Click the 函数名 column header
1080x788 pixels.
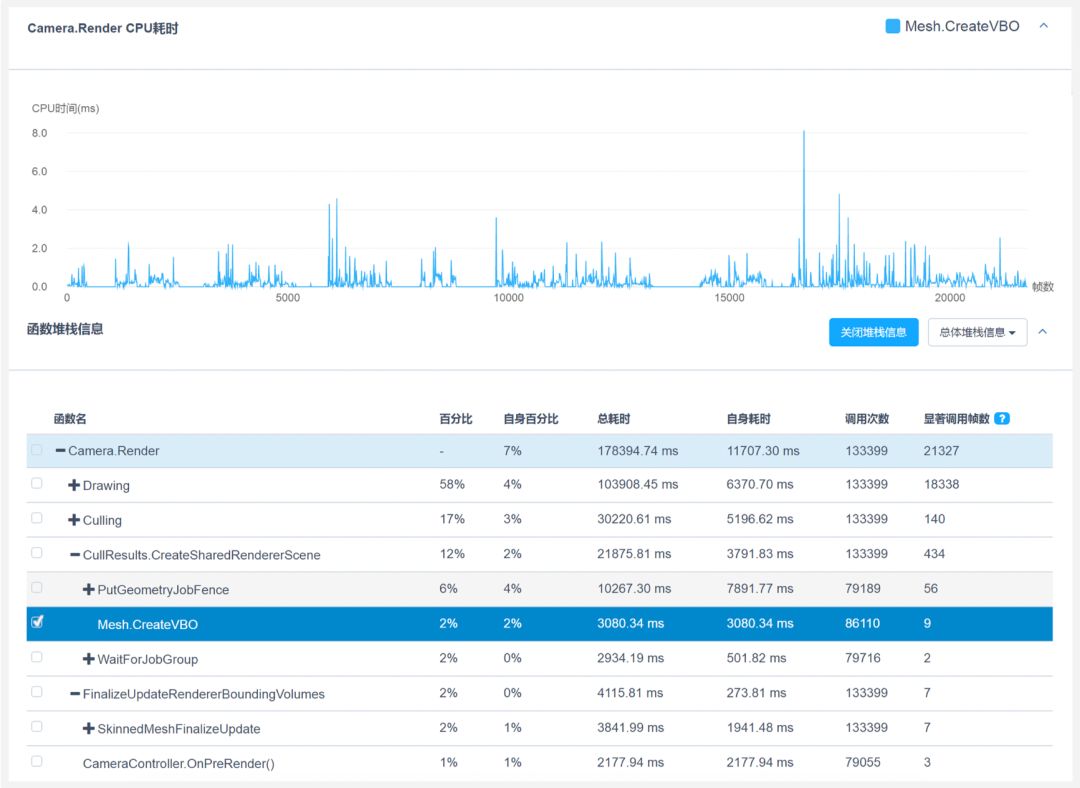pyautogui.click(x=70, y=419)
